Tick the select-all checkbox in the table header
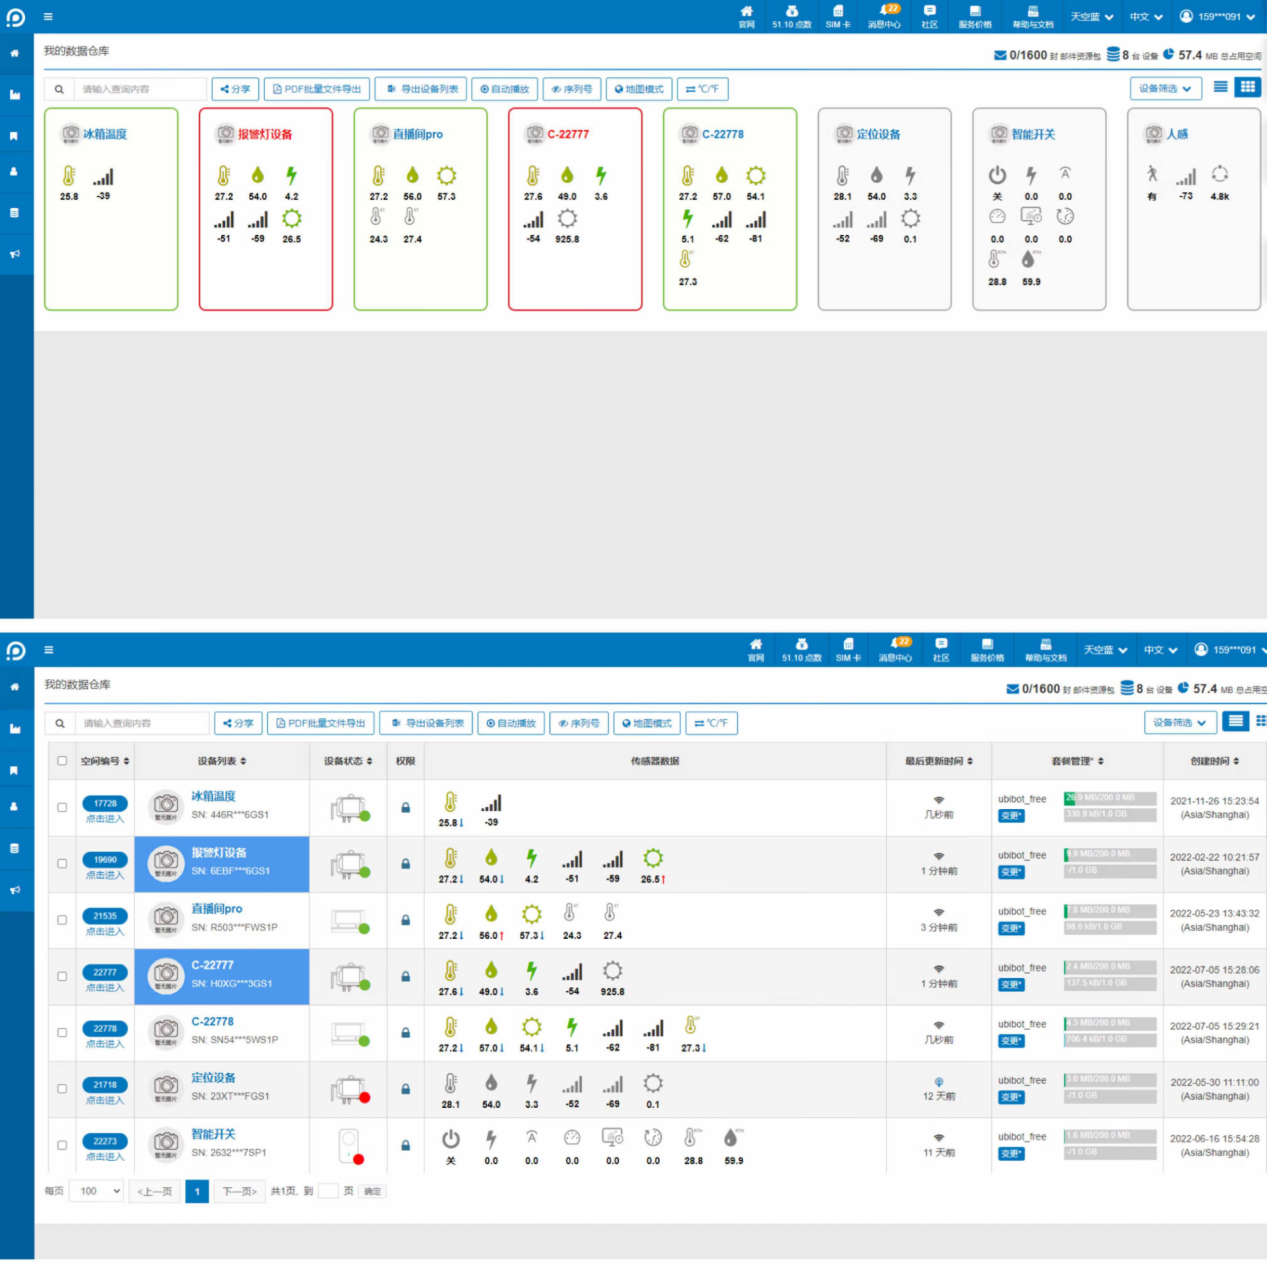 (x=62, y=761)
